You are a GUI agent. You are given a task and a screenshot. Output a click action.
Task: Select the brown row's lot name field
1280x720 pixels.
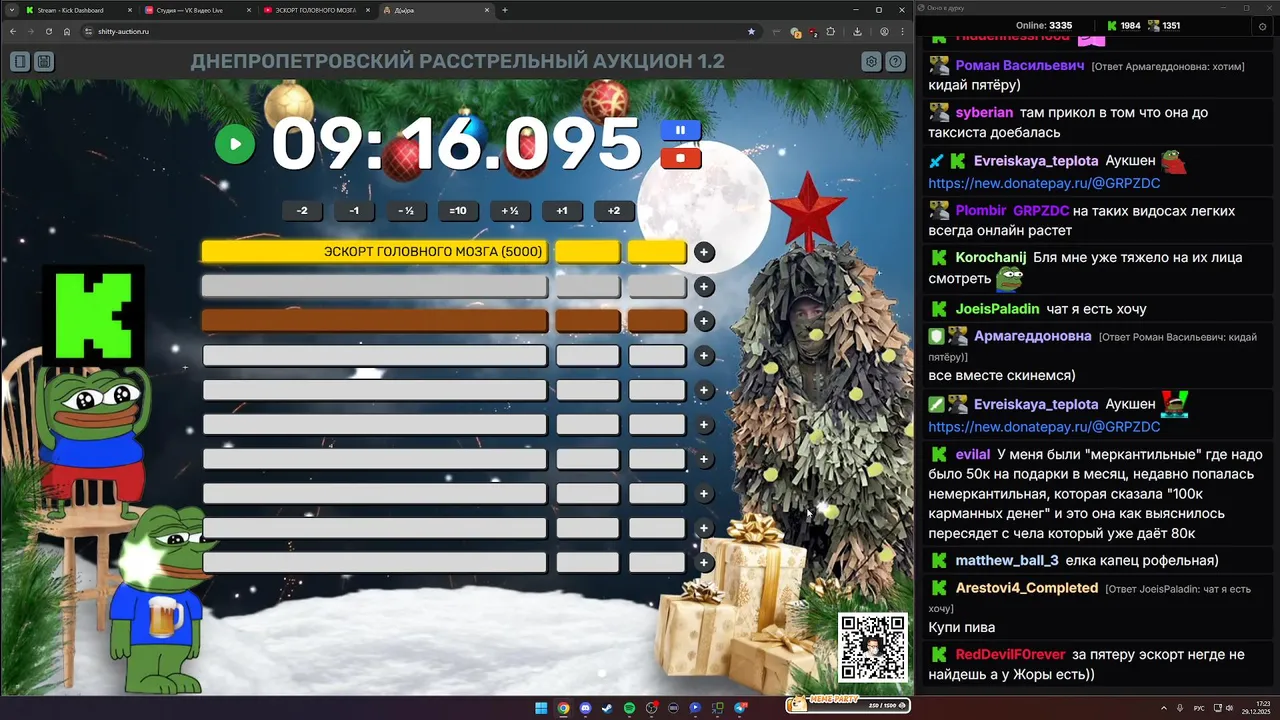[375, 321]
